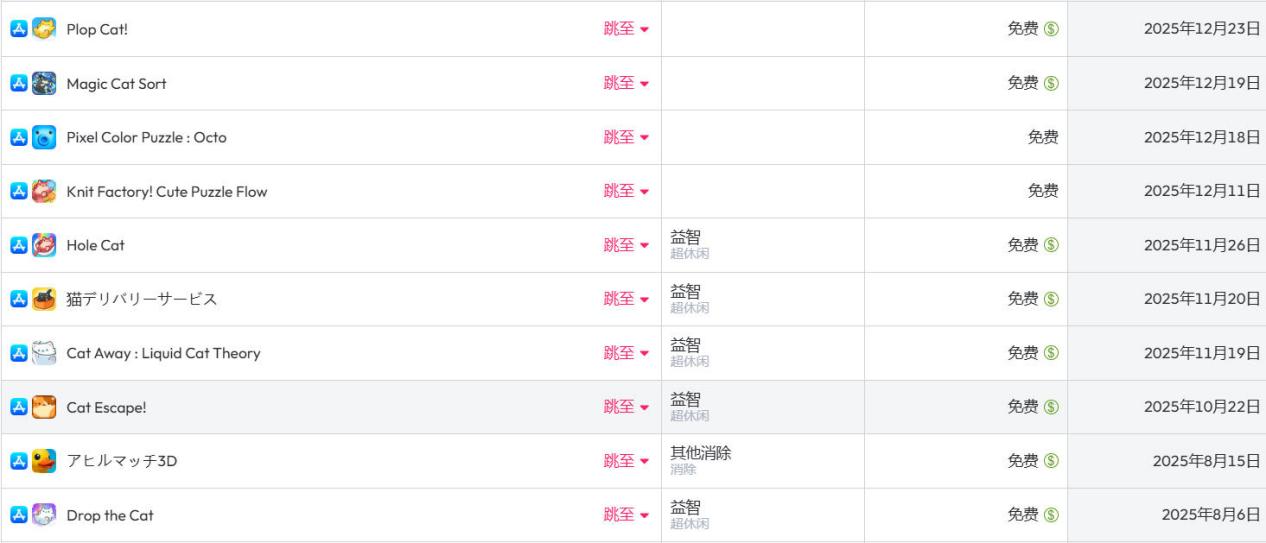Expand 跳至 menu for Drop the Cat
This screenshot has width=1266, height=543.
626,515
